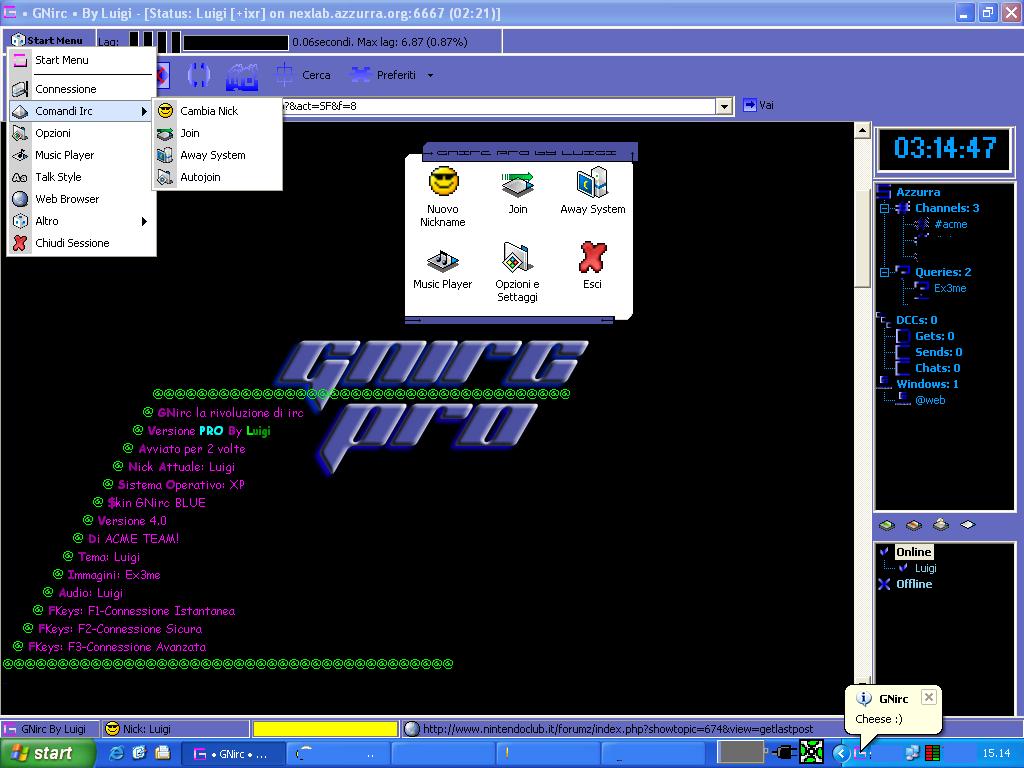Click the red X Esci icon

click(592, 259)
